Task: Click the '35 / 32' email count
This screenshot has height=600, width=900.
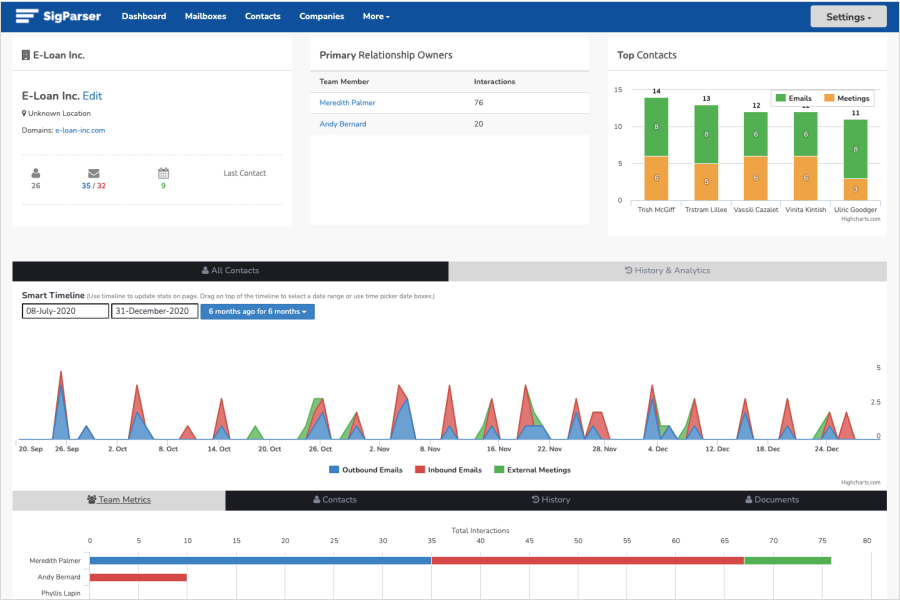Action: pyautogui.click(x=94, y=186)
